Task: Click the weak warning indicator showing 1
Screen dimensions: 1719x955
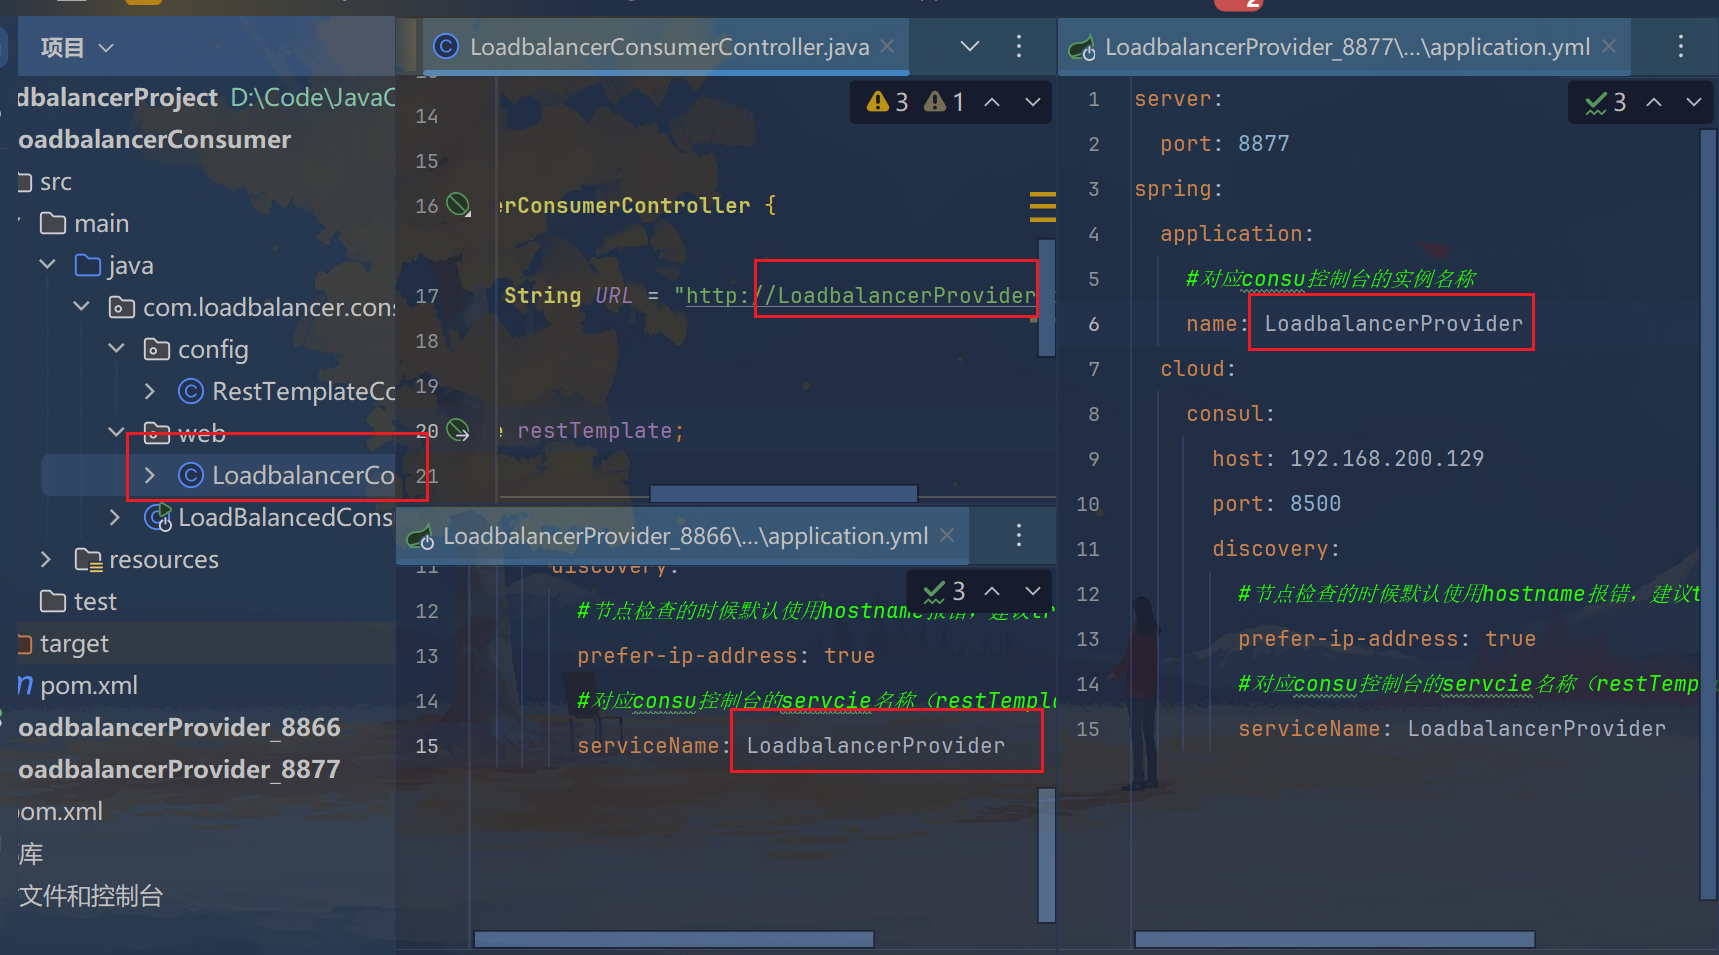Action: click(945, 102)
